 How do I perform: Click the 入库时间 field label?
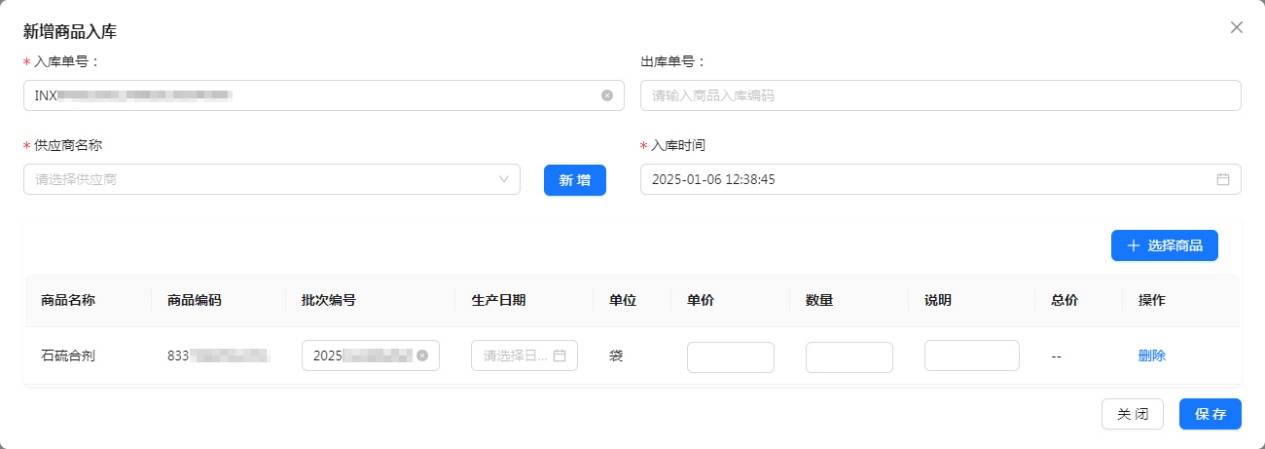click(x=678, y=145)
